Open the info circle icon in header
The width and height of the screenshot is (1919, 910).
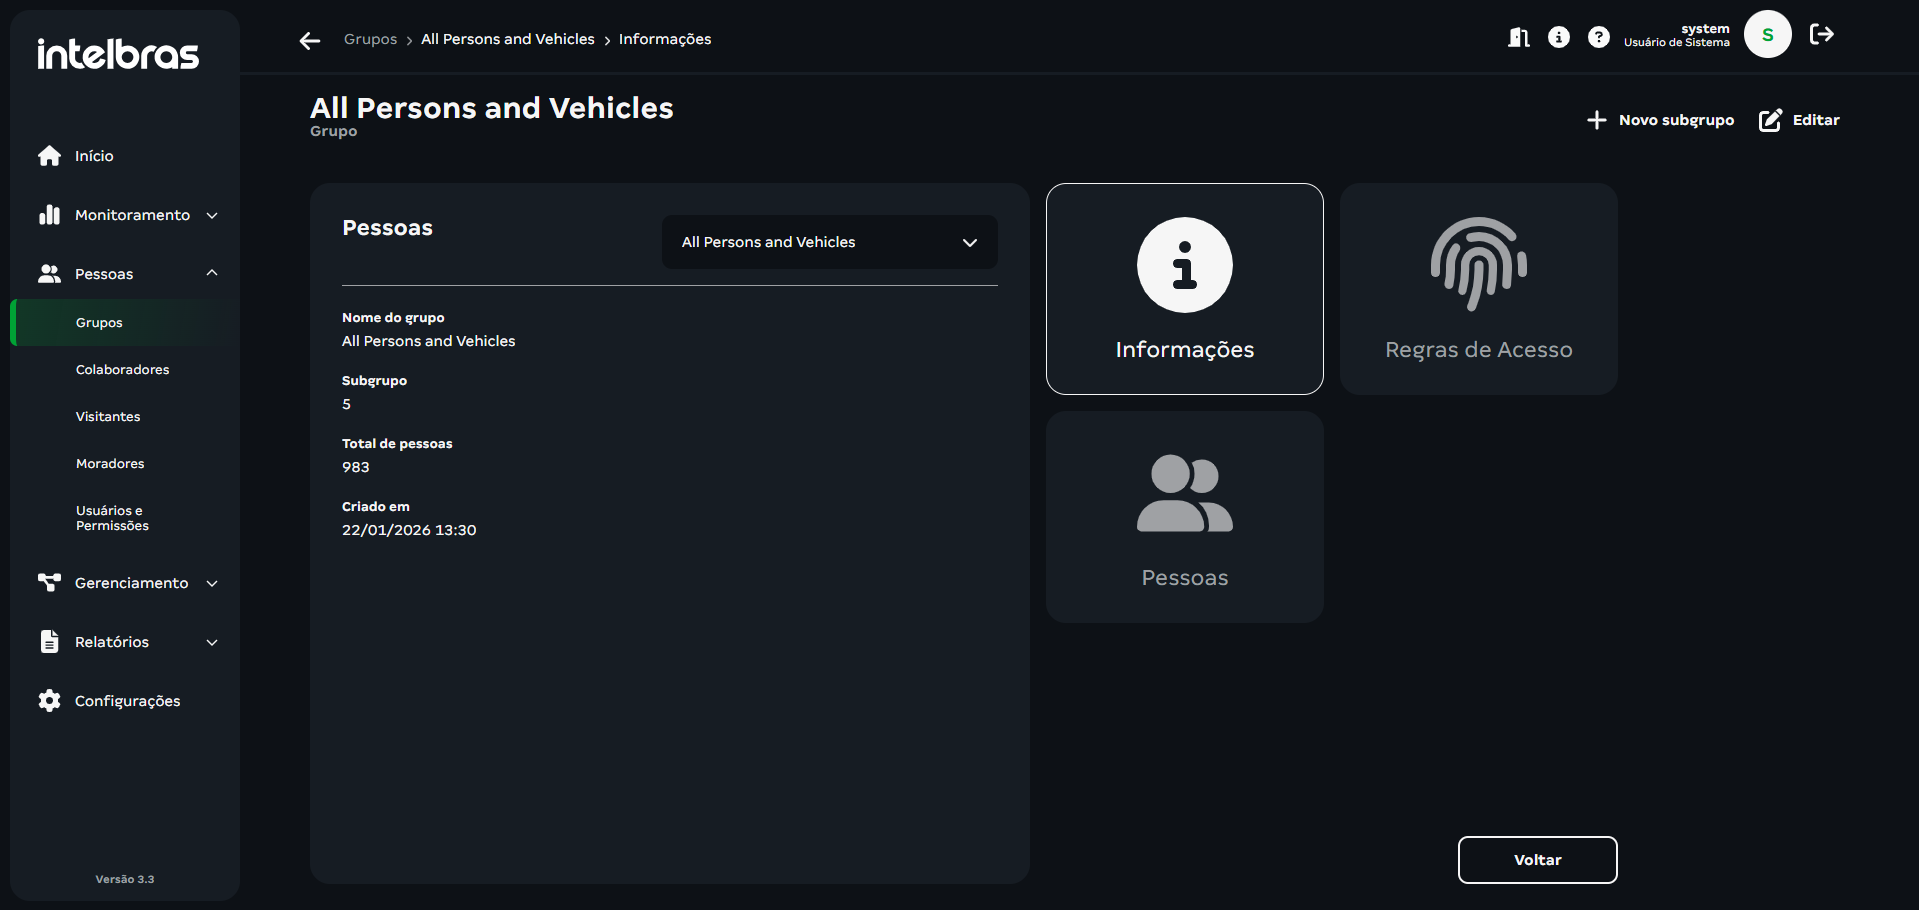(x=1558, y=38)
